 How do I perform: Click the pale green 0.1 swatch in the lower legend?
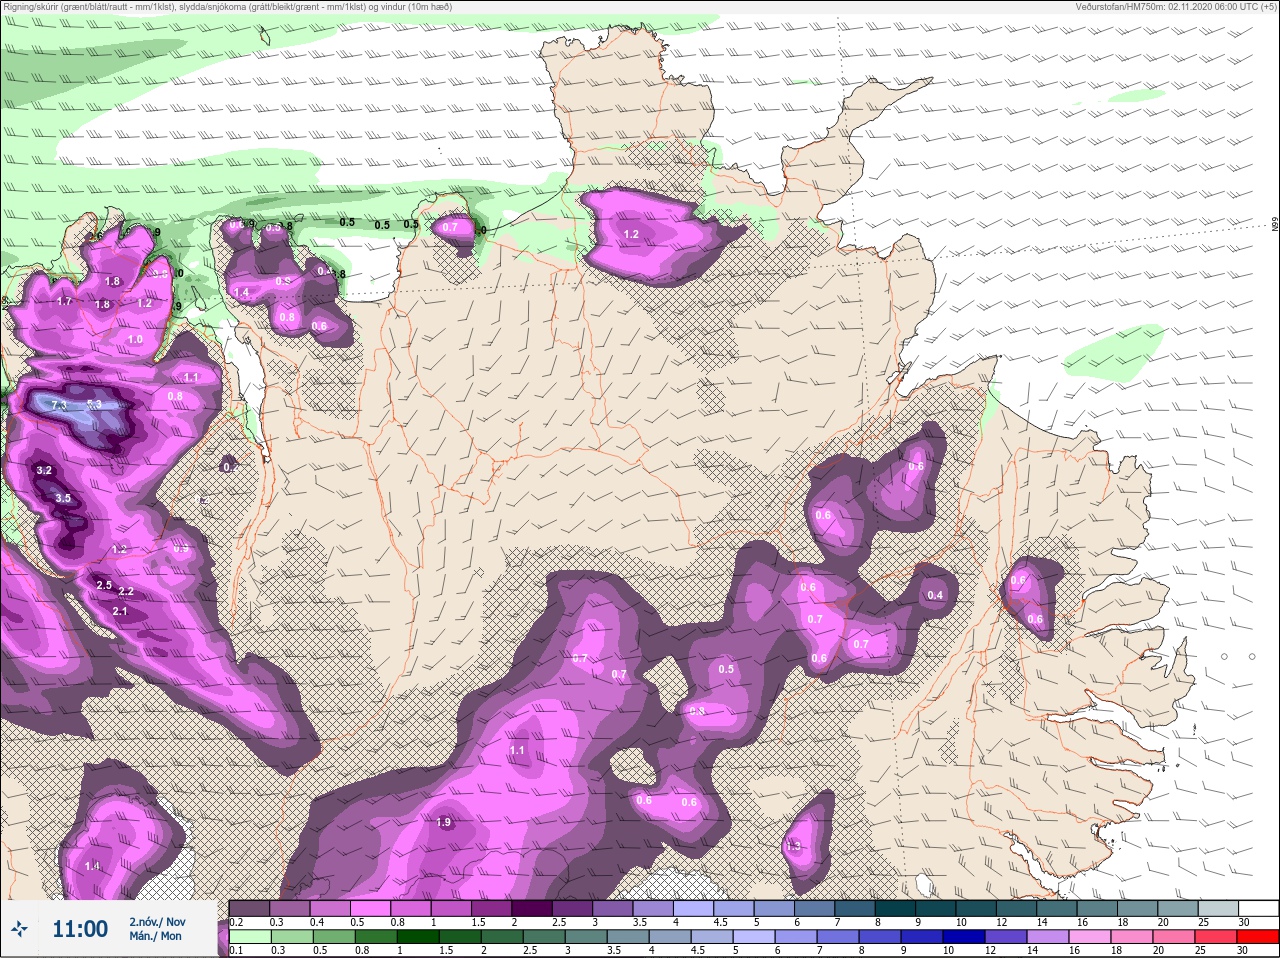(249, 937)
